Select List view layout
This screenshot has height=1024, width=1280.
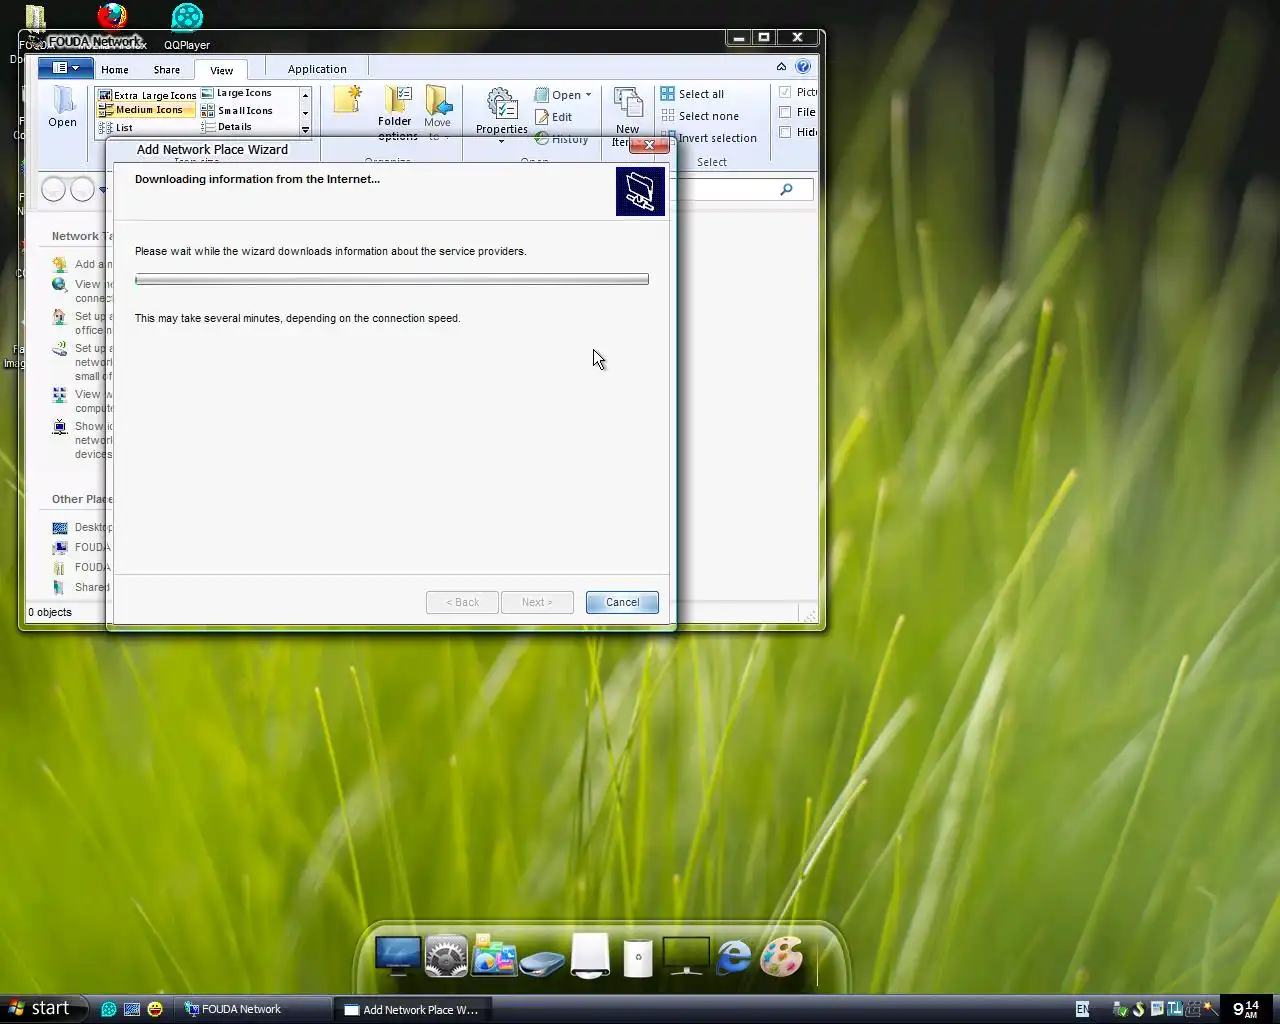pos(116,128)
